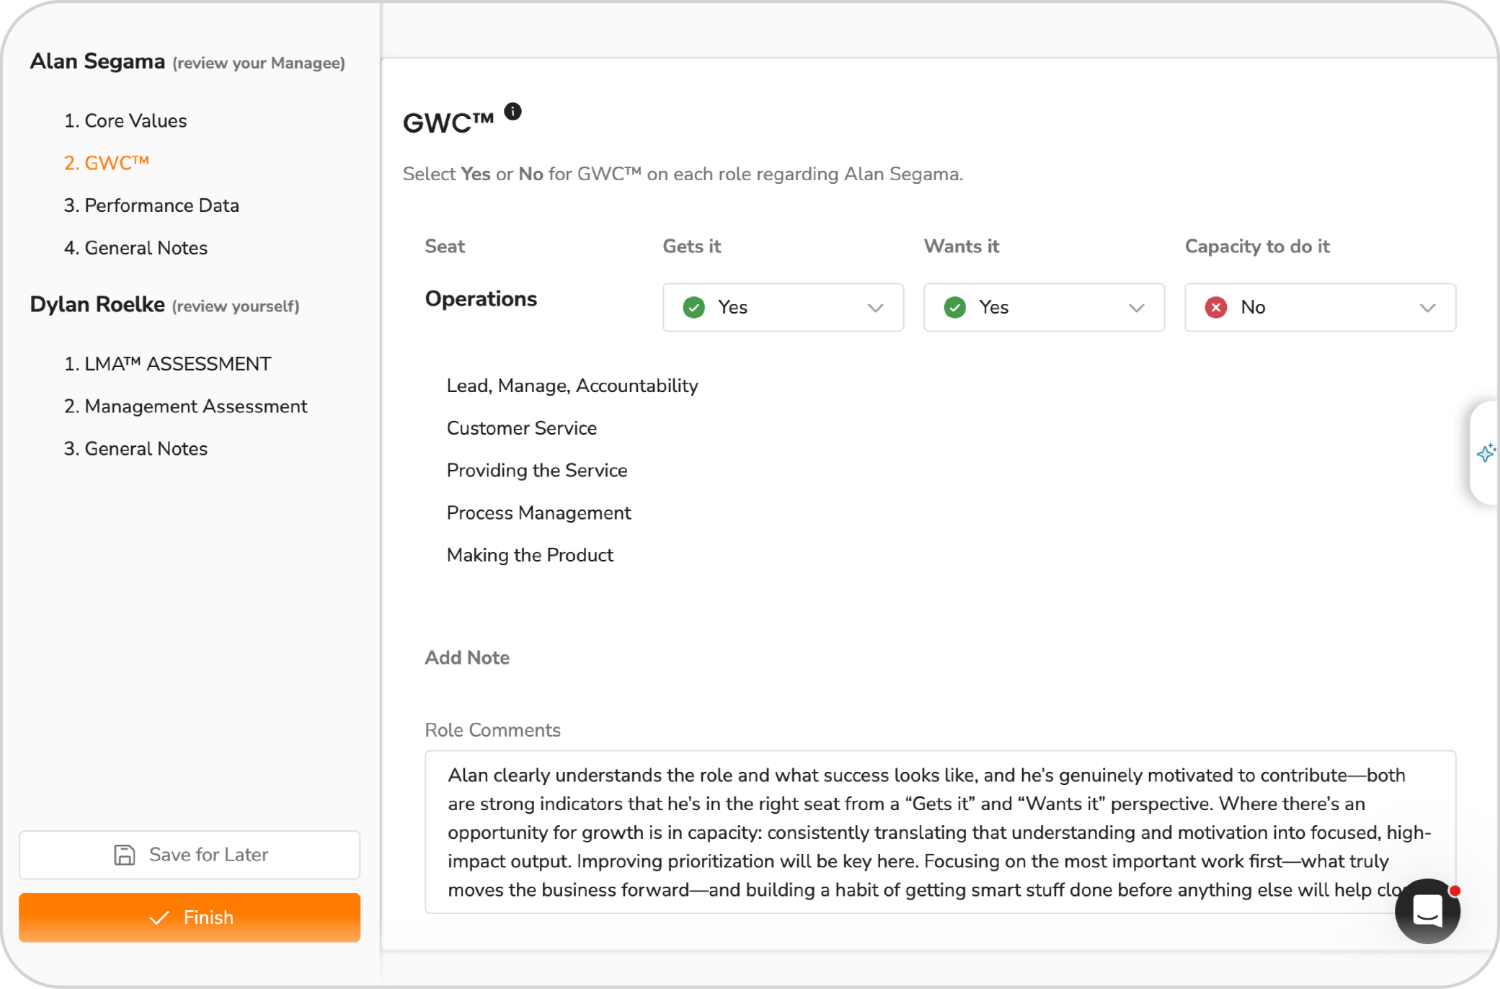The width and height of the screenshot is (1500, 989).
Task: Open Dylan's General Notes section
Action: click(135, 449)
